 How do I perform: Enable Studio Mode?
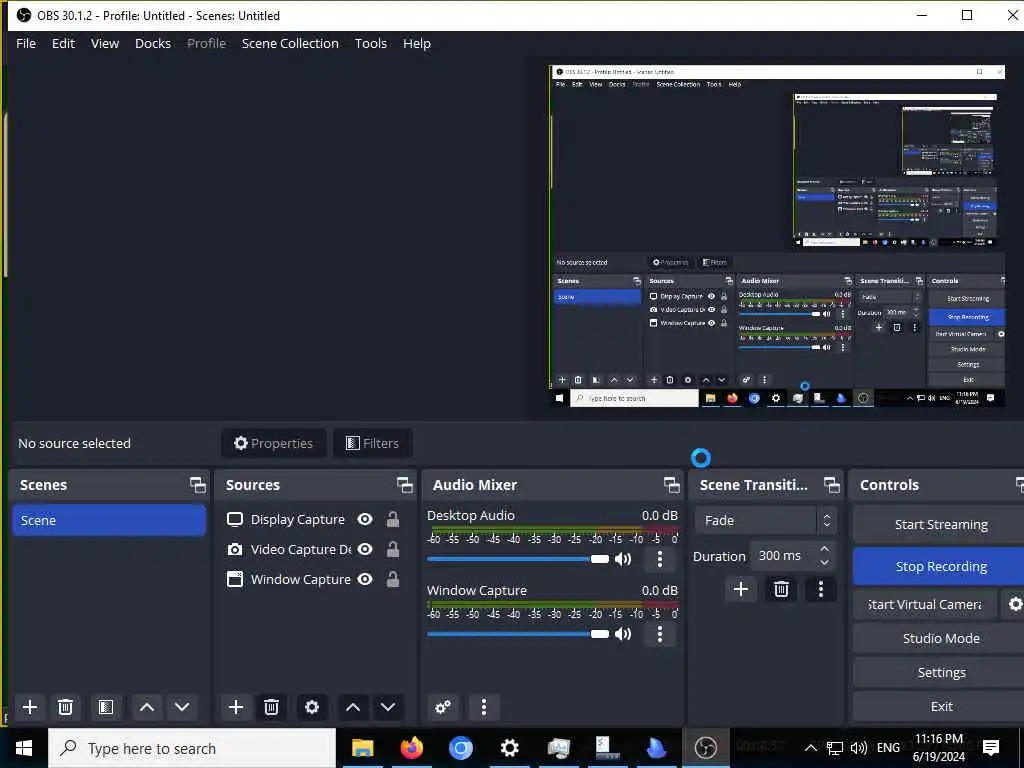click(940, 638)
